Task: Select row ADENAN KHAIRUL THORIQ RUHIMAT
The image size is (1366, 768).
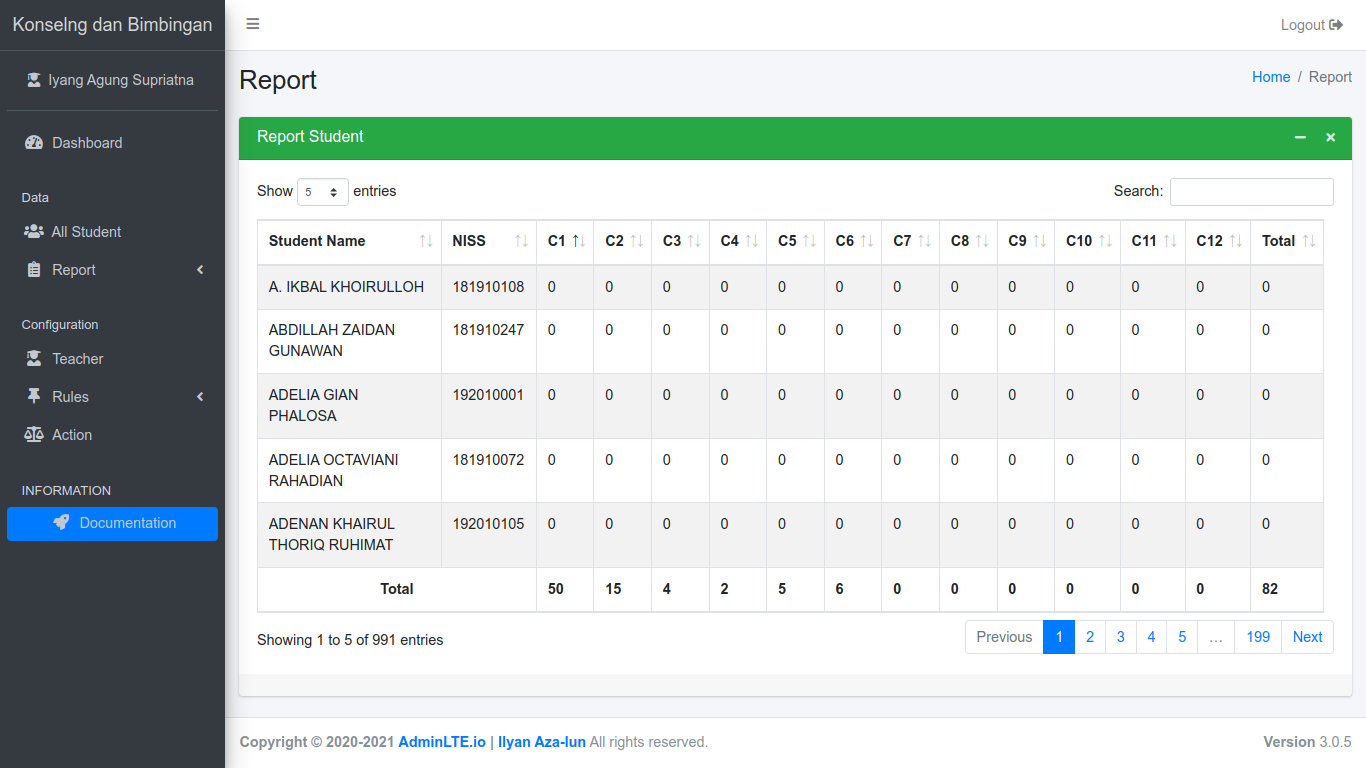Action: click(x=790, y=535)
